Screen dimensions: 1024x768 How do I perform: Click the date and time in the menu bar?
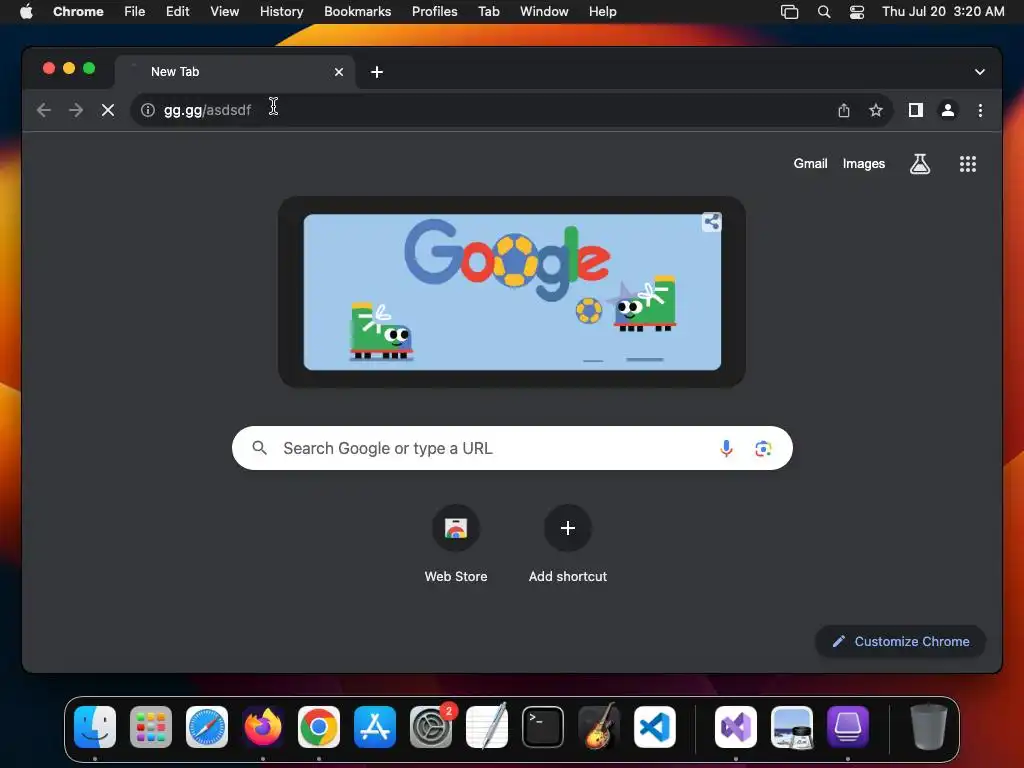[943, 11]
